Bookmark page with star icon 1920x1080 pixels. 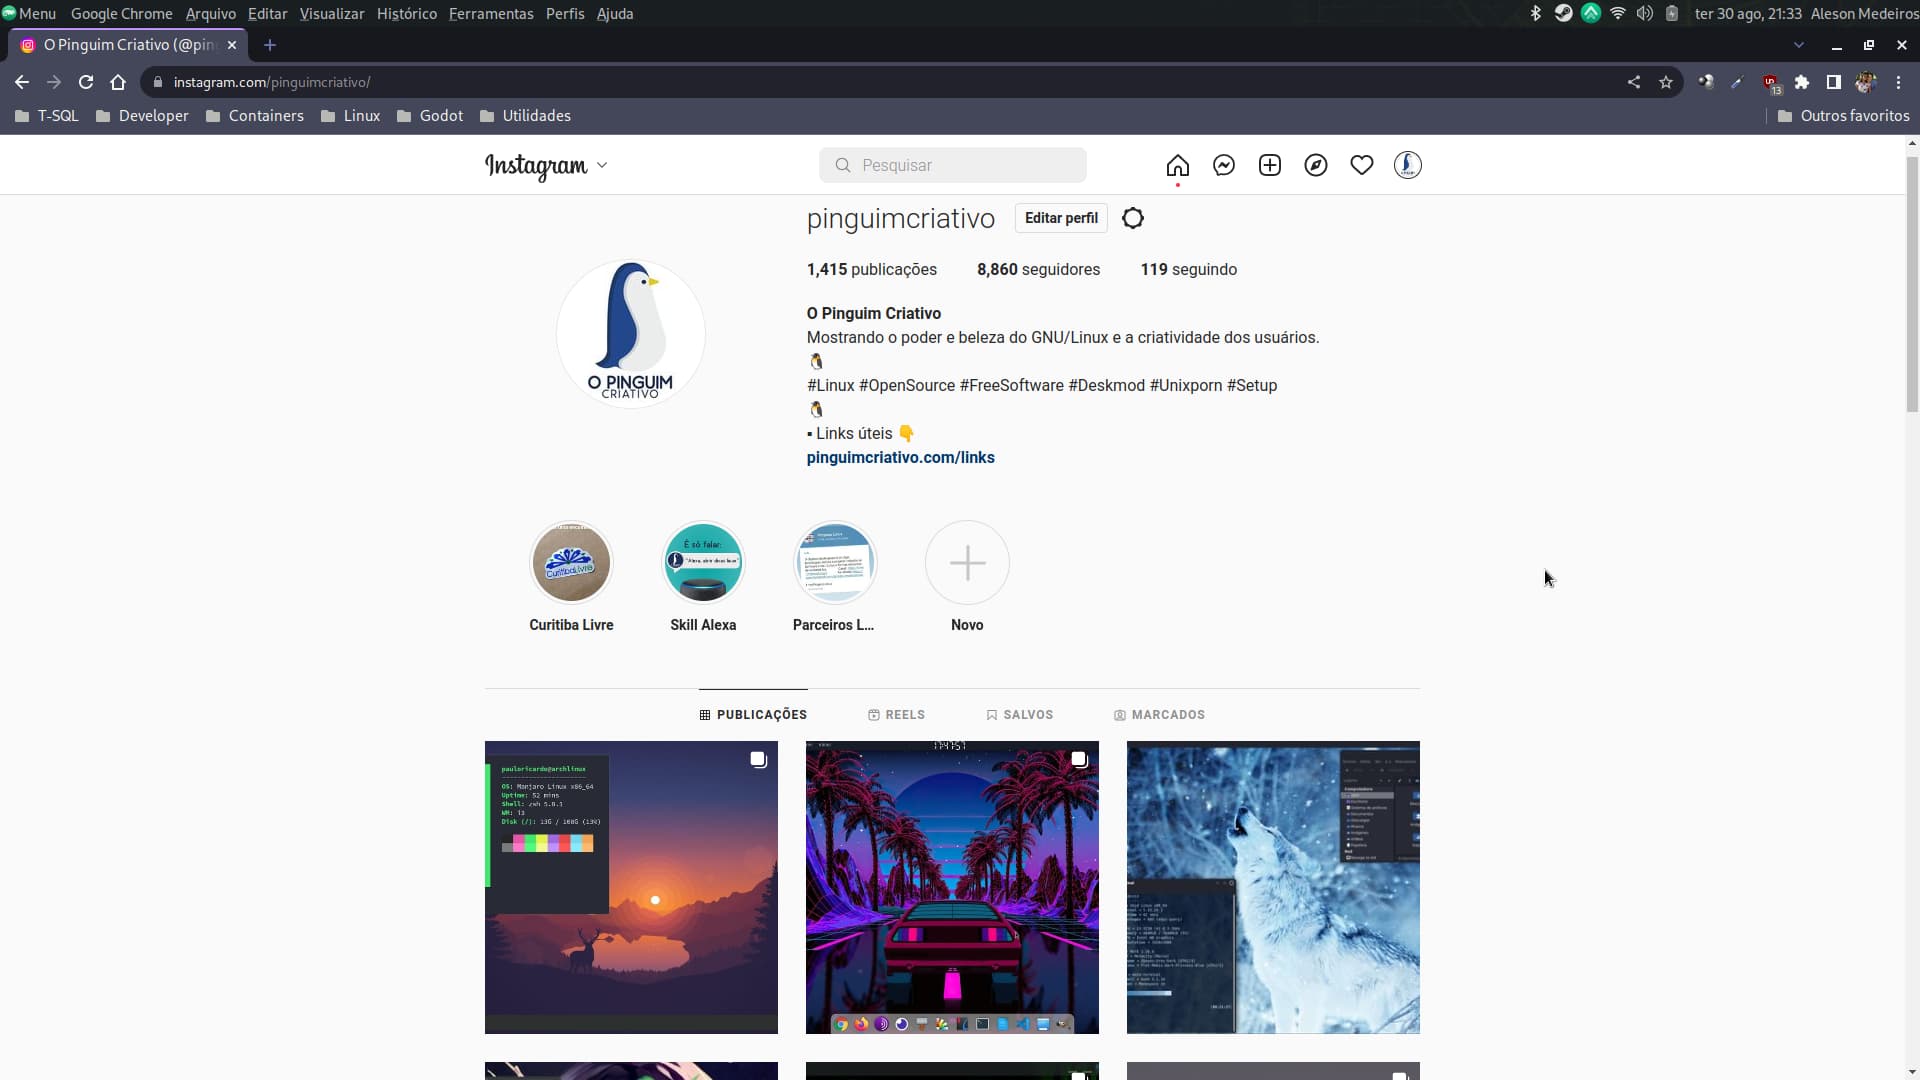coord(1666,82)
